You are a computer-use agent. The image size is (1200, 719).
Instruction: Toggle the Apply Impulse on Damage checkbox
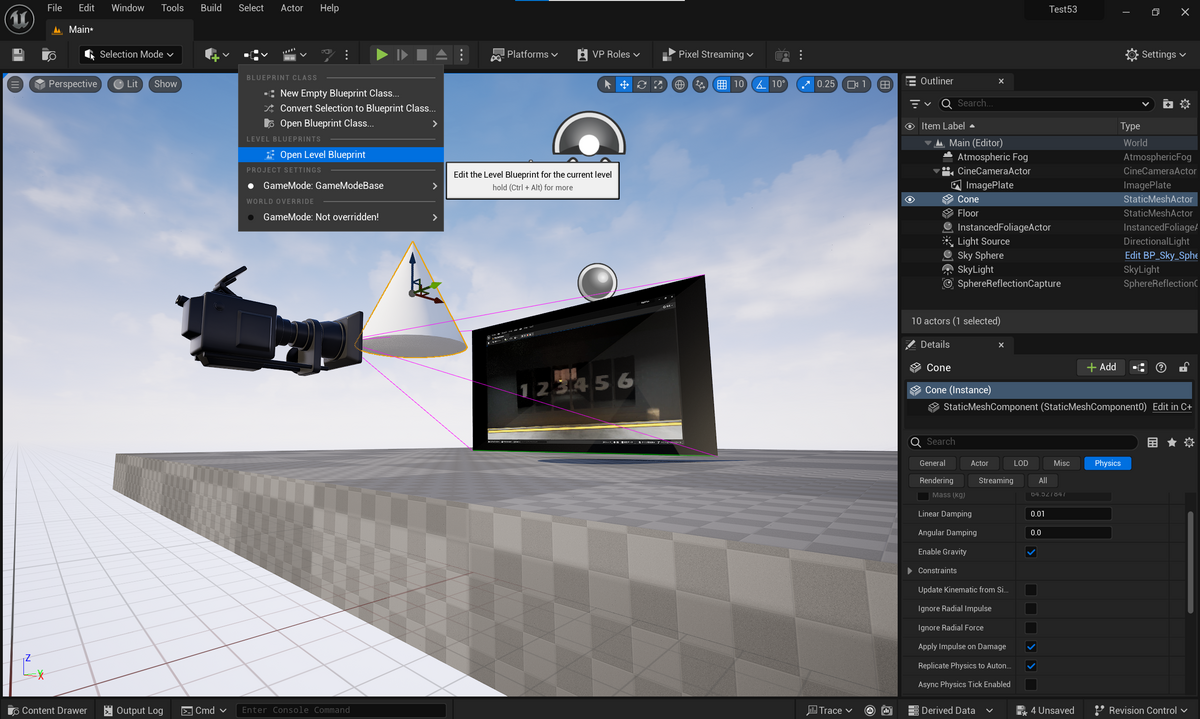point(1031,647)
